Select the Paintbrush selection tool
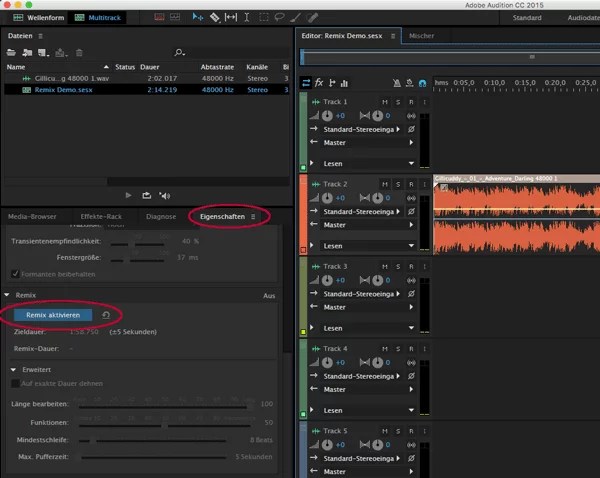Image resolution: width=600 pixels, height=478 pixels. coord(296,17)
